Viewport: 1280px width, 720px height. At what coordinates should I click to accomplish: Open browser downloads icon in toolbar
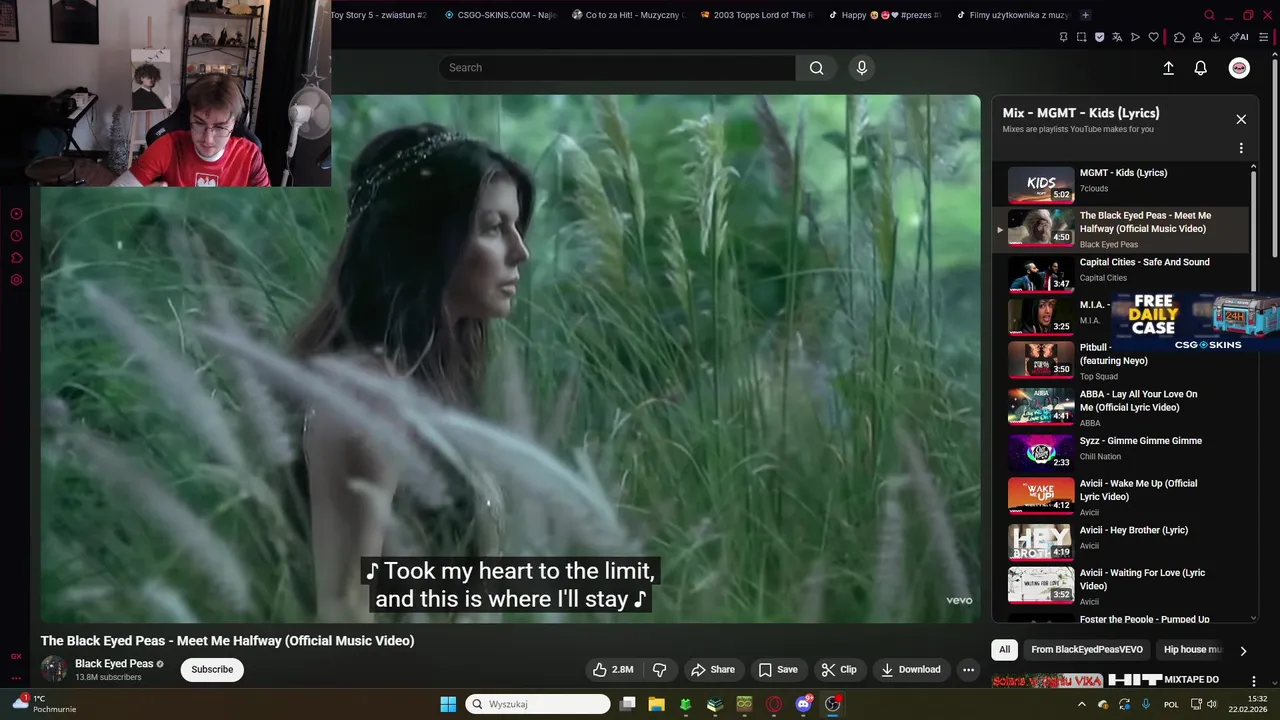point(1215,37)
